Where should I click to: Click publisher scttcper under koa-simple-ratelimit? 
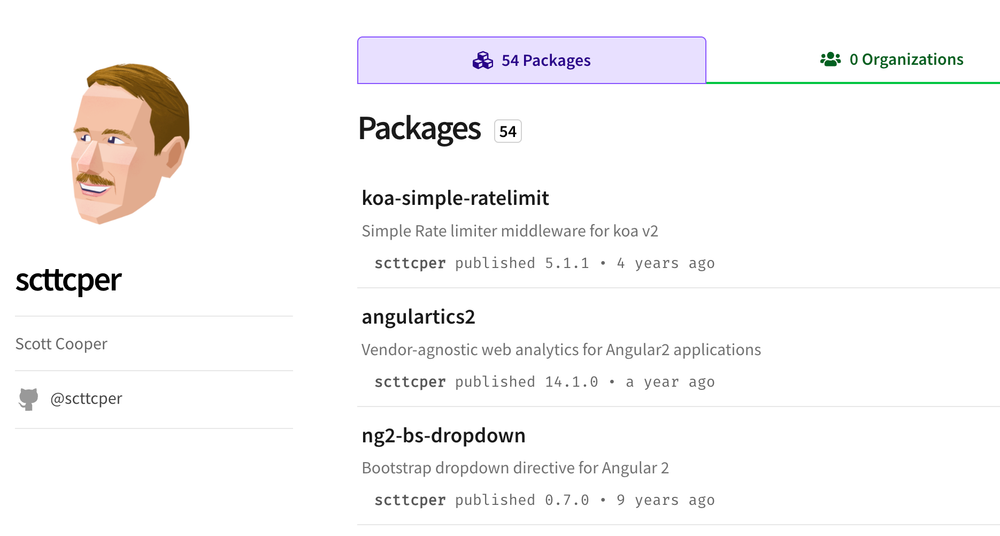(x=410, y=263)
